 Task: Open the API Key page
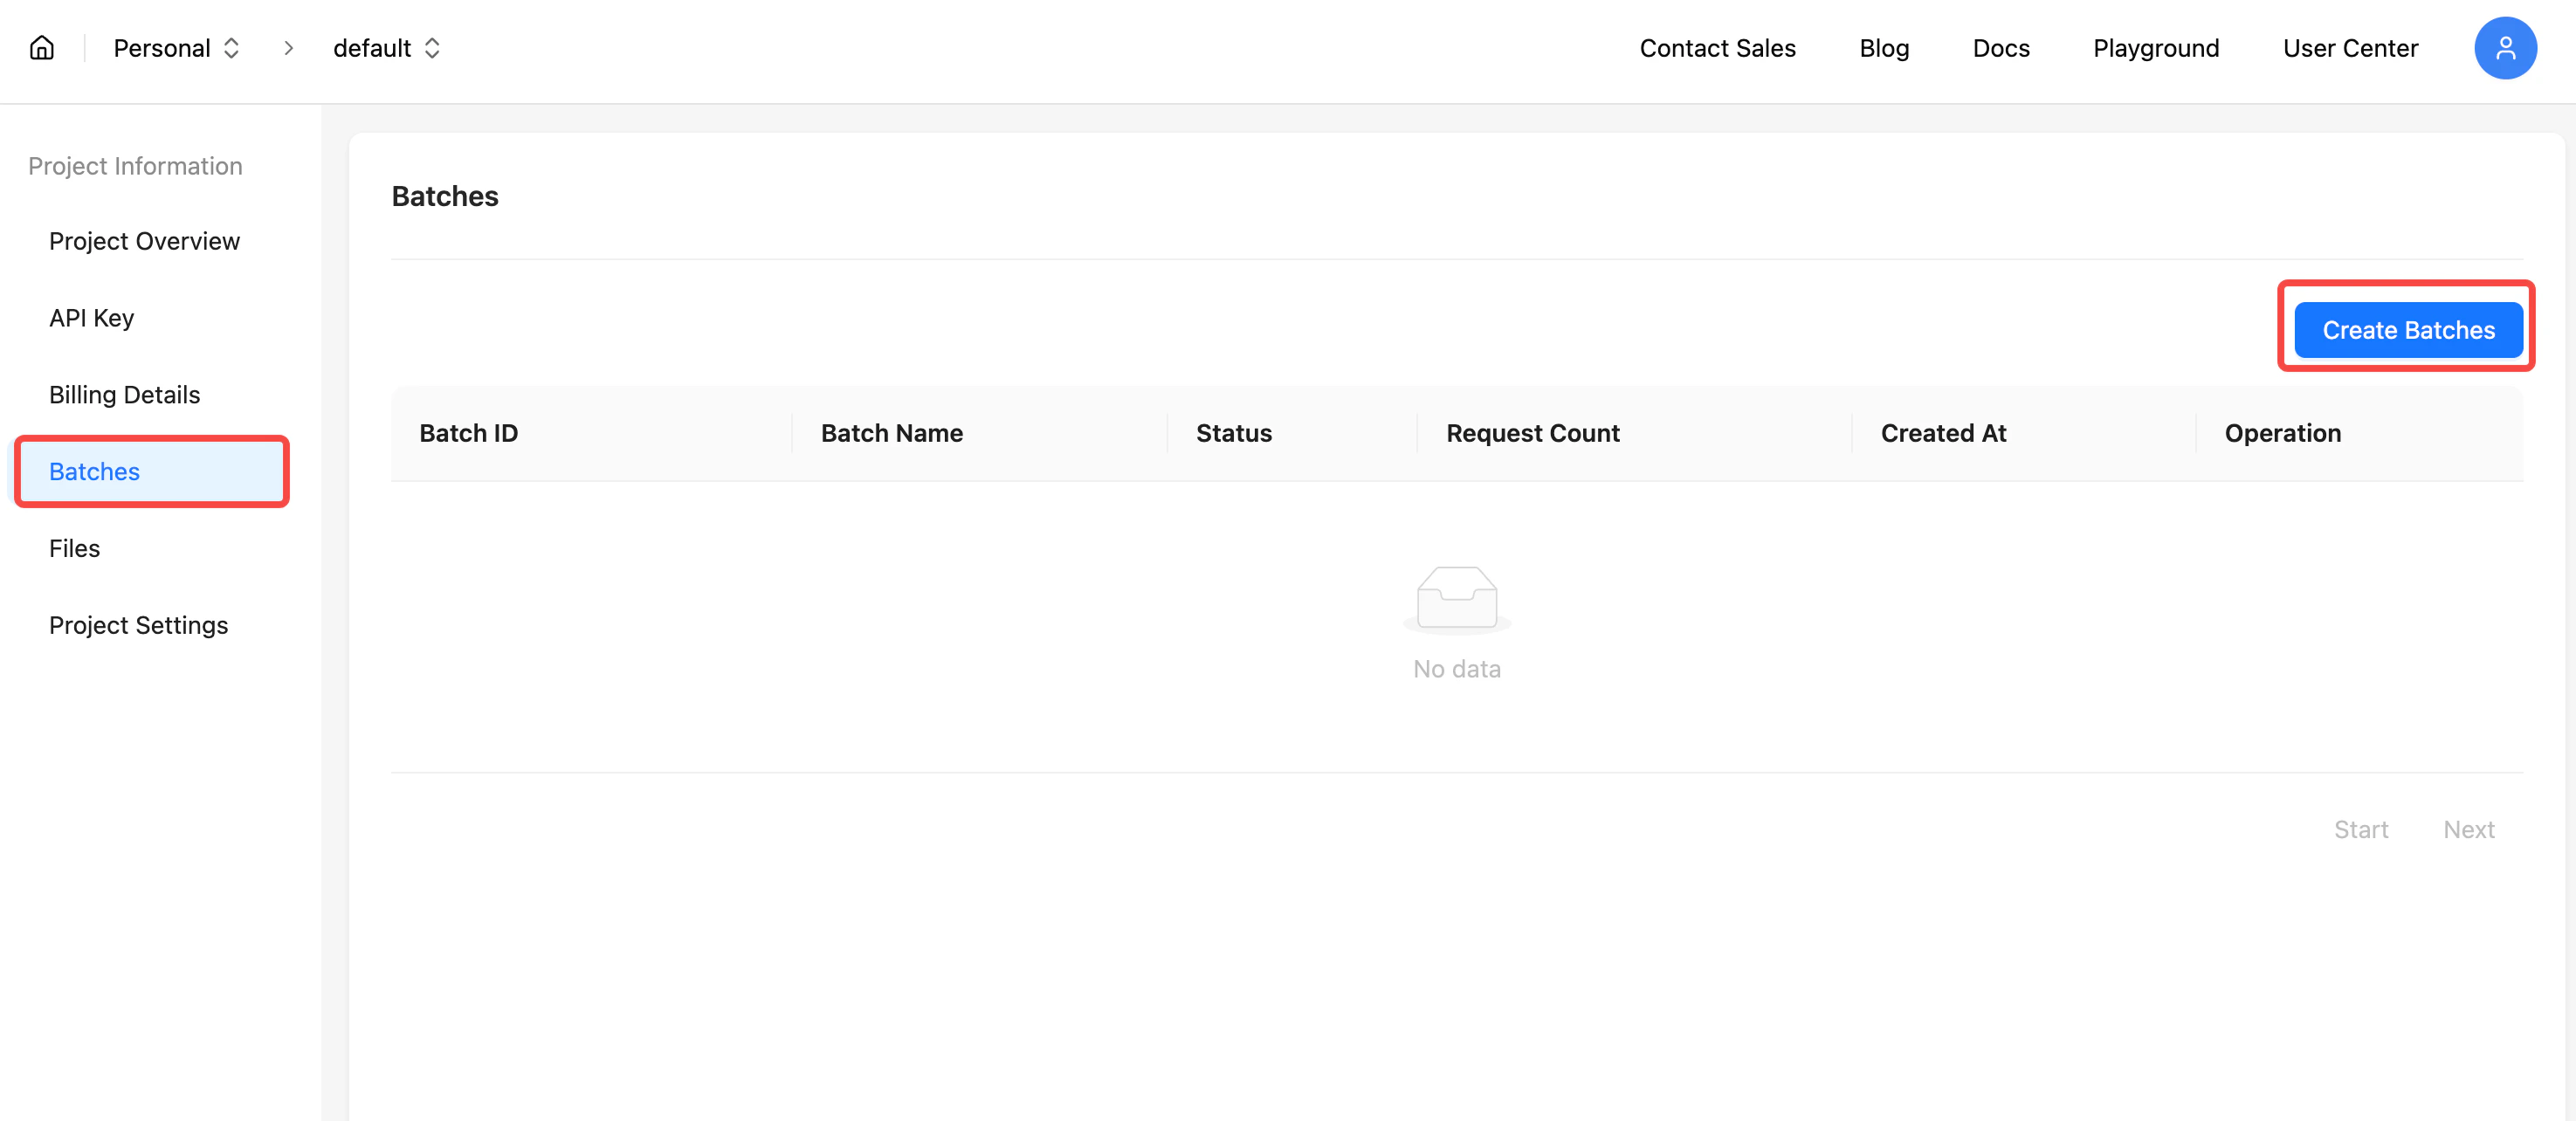click(x=91, y=318)
